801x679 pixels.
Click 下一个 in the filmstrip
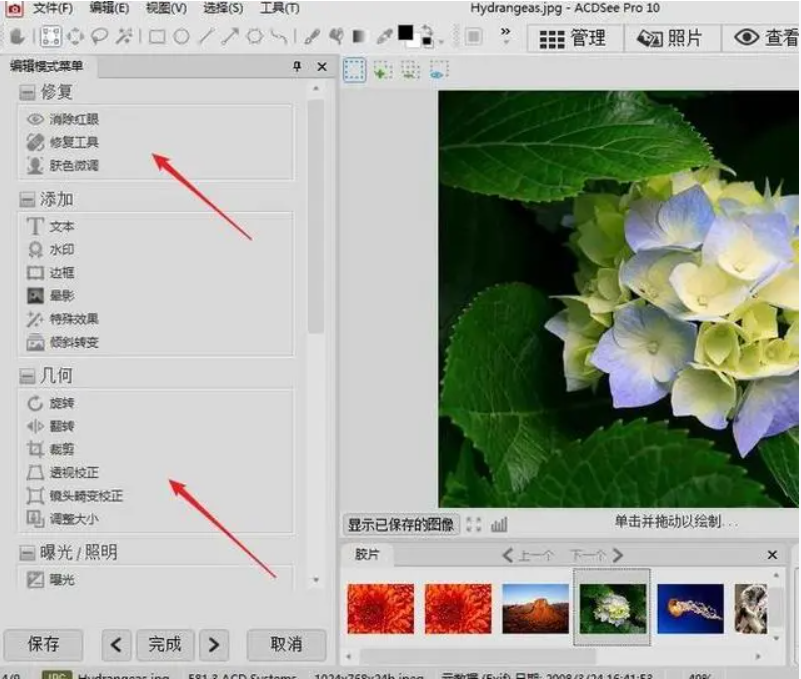pos(596,555)
